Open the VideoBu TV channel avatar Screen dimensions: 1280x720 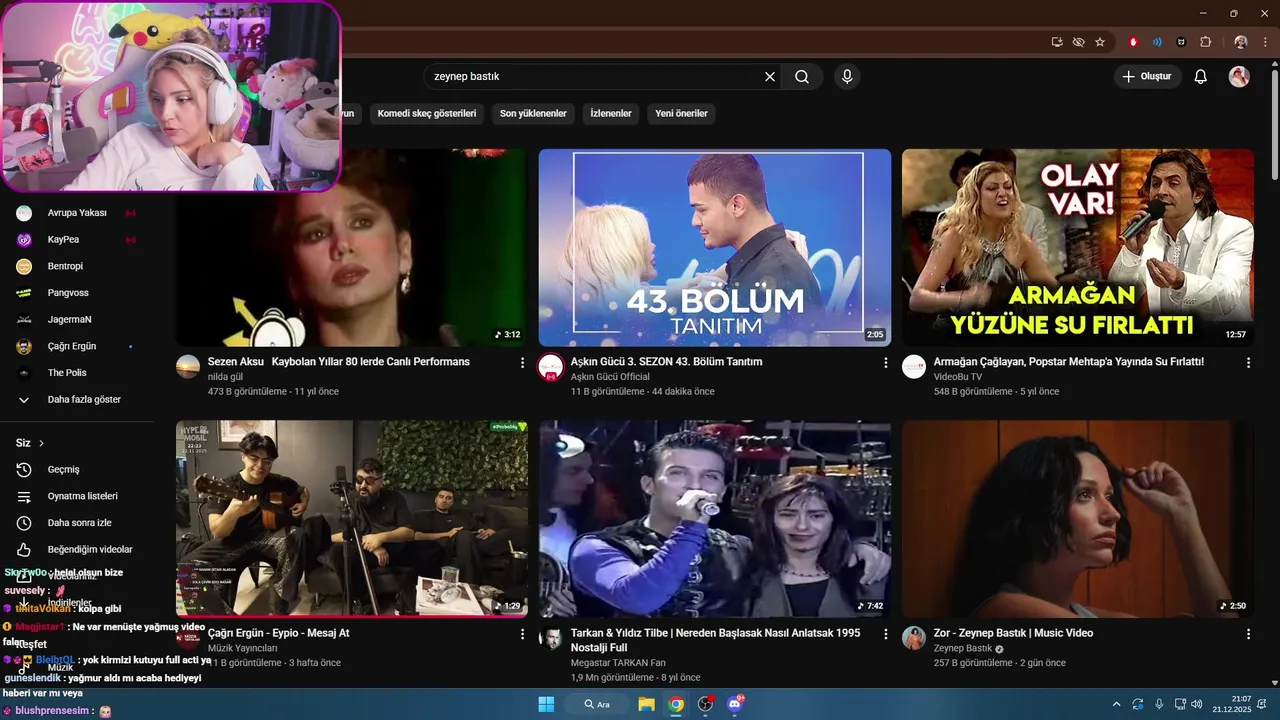coord(914,366)
